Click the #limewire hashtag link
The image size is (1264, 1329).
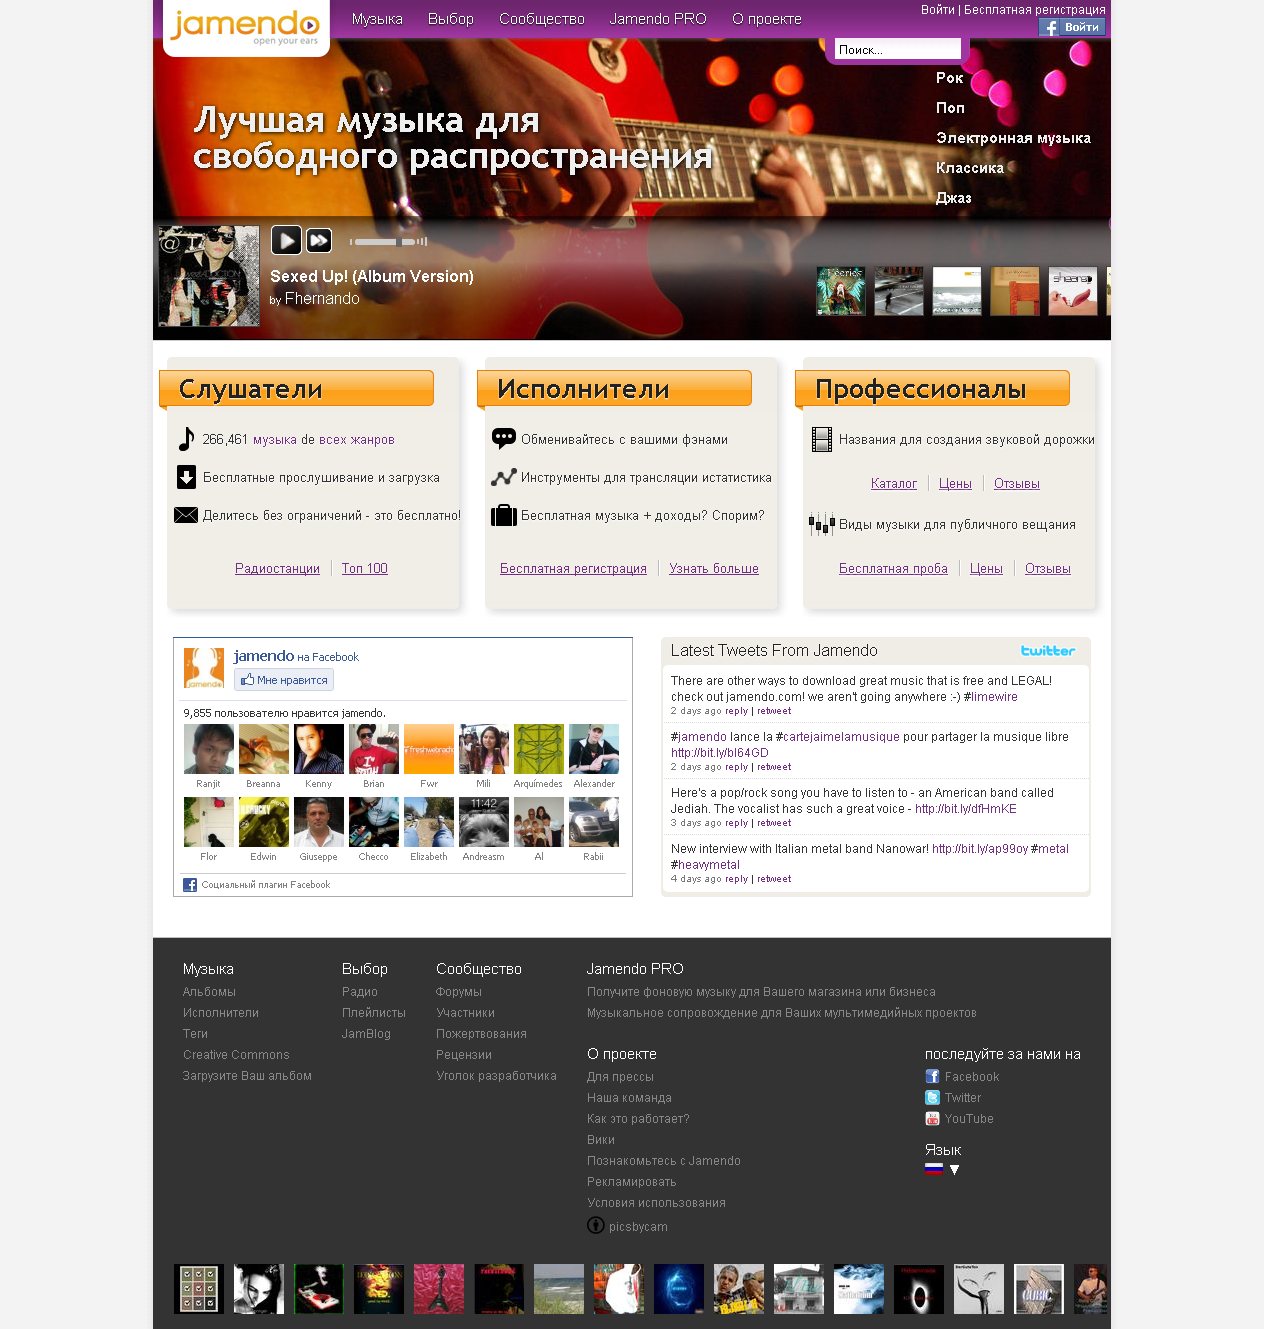[990, 697]
